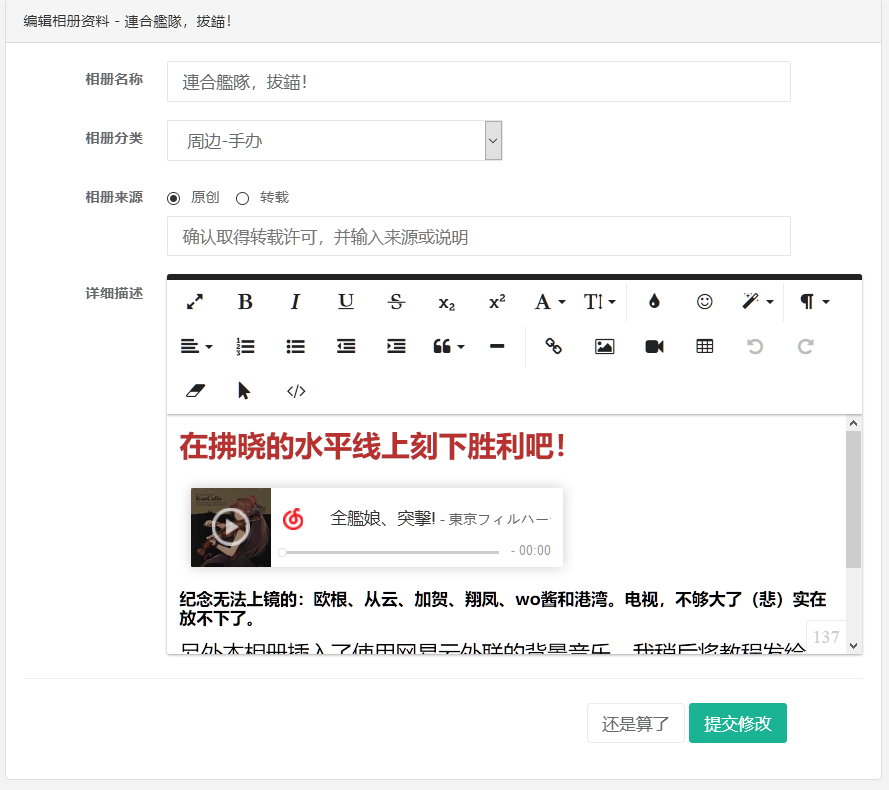Open the 相册分类 category dropdown
The height and width of the screenshot is (790, 889).
(x=334, y=141)
